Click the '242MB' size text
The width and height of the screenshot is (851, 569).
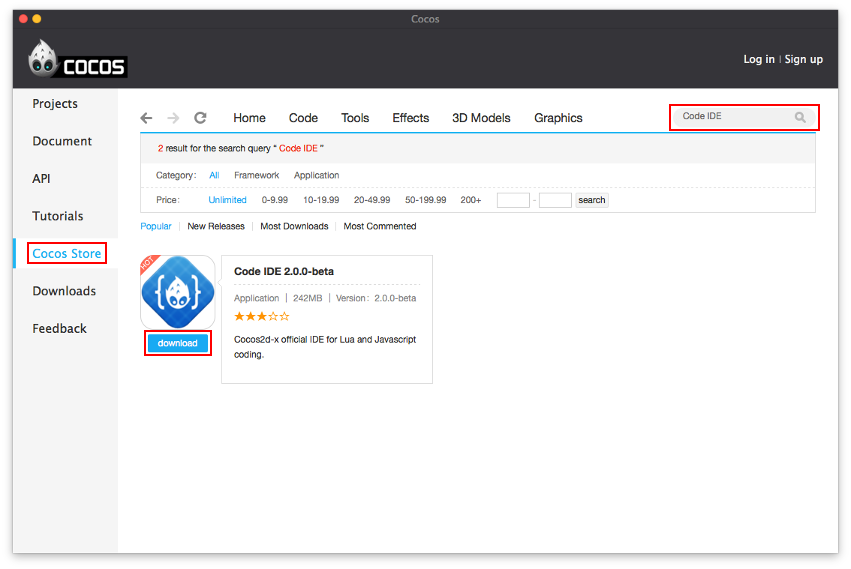tap(308, 298)
